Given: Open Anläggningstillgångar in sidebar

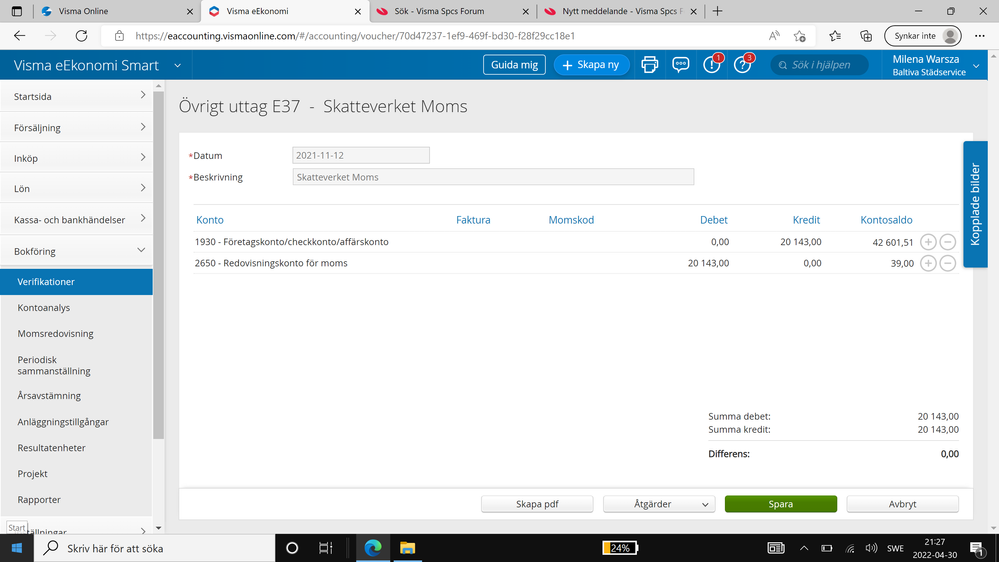Looking at the screenshot, I should 63,422.
